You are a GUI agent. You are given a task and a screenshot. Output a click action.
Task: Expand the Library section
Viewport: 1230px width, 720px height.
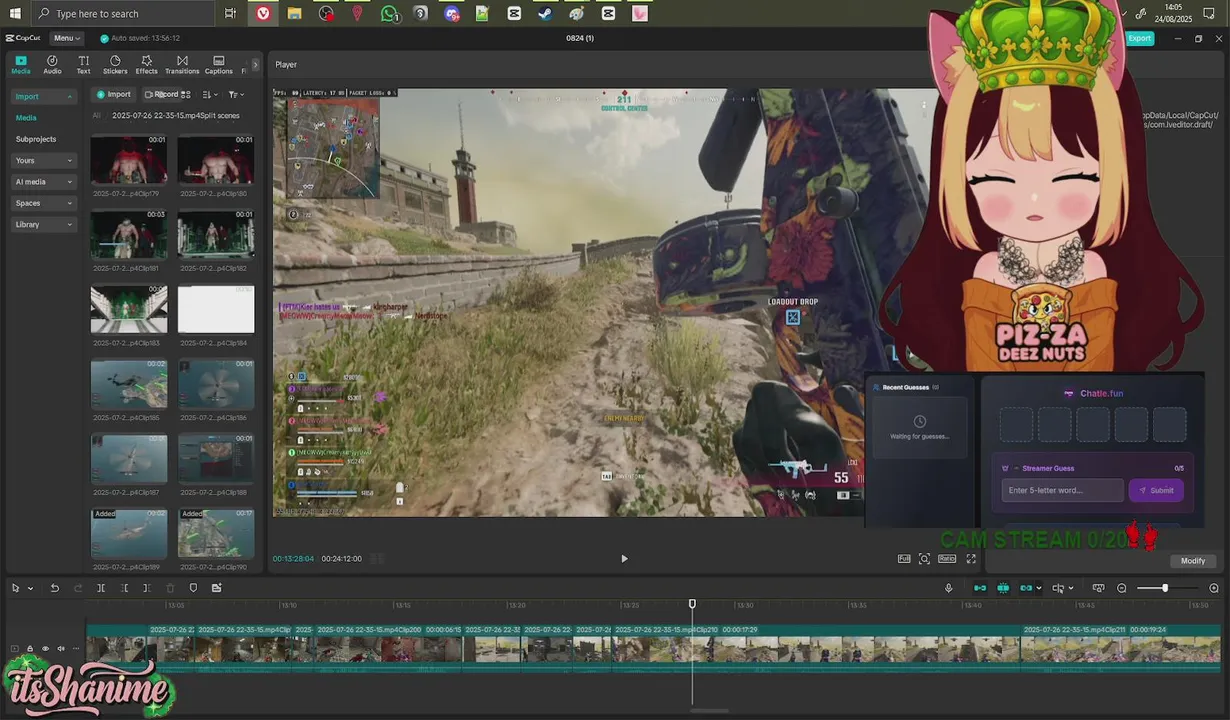click(44, 224)
